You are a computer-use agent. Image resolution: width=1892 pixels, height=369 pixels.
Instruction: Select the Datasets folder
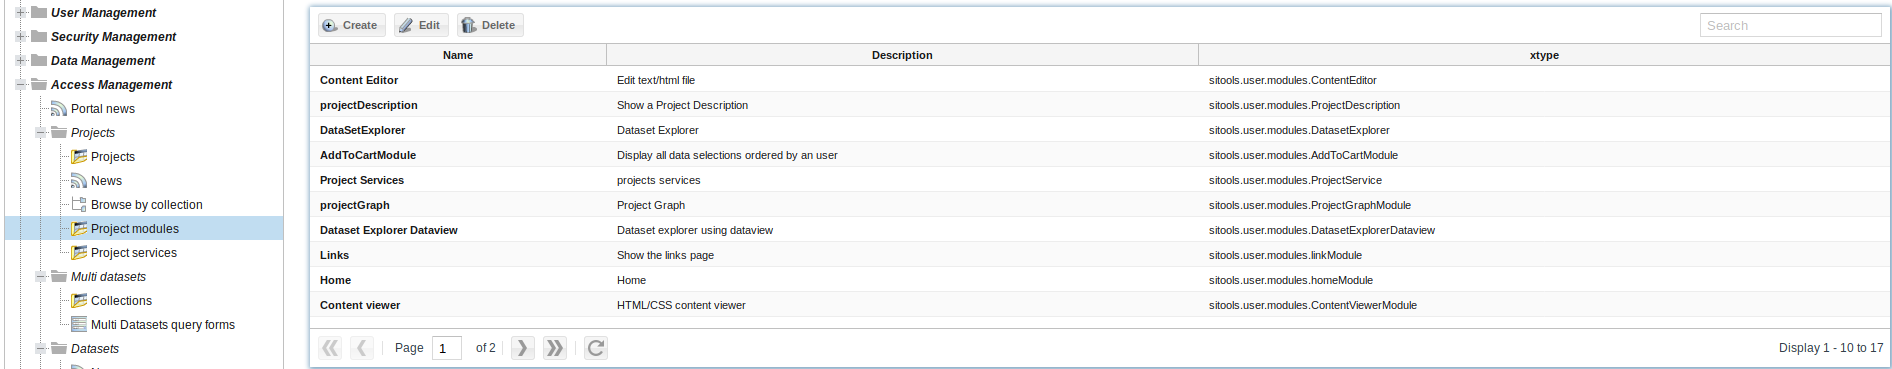(x=95, y=349)
